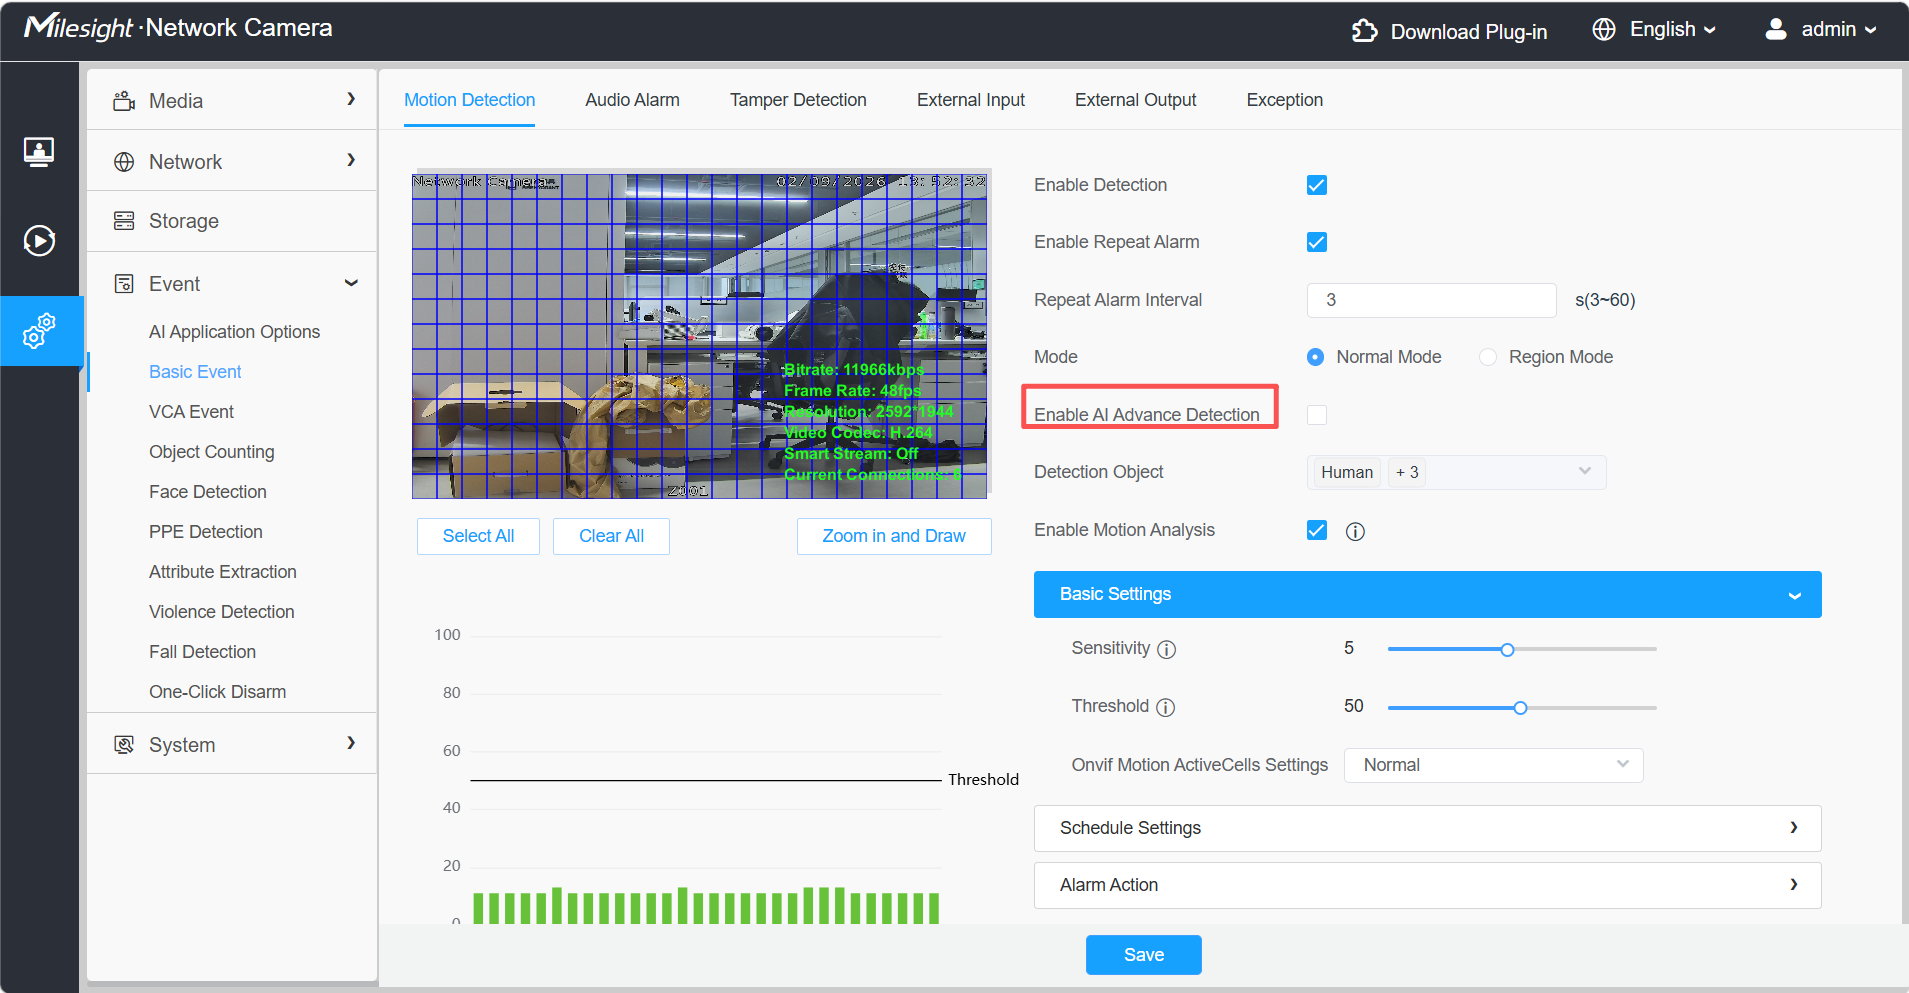Viewport: 1909px width, 993px height.
Task: Click the Media camera icon
Action: click(x=124, y=101)
